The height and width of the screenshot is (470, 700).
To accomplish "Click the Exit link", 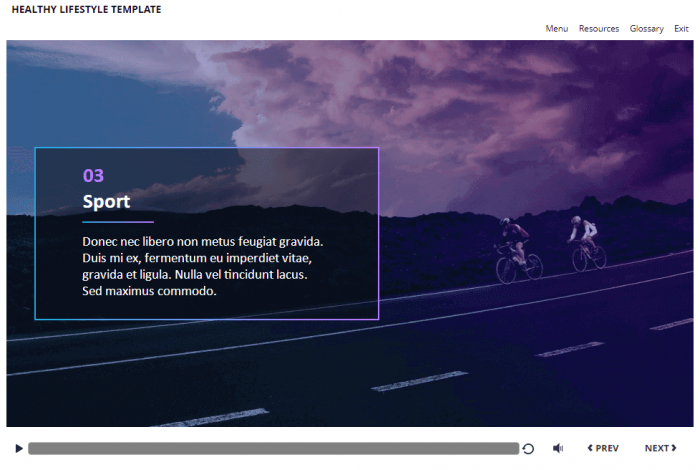I will [x=681, y=29].
